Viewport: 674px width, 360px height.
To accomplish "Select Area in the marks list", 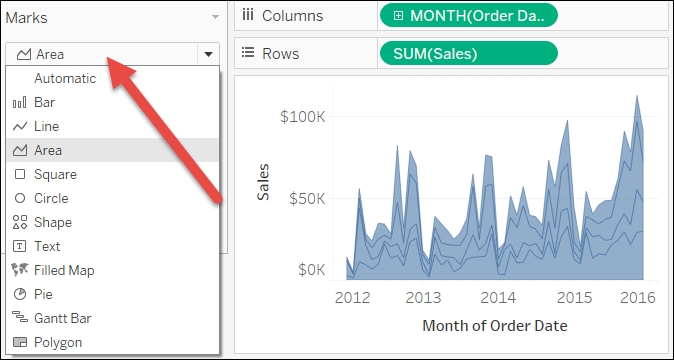I will click(112, 150).
